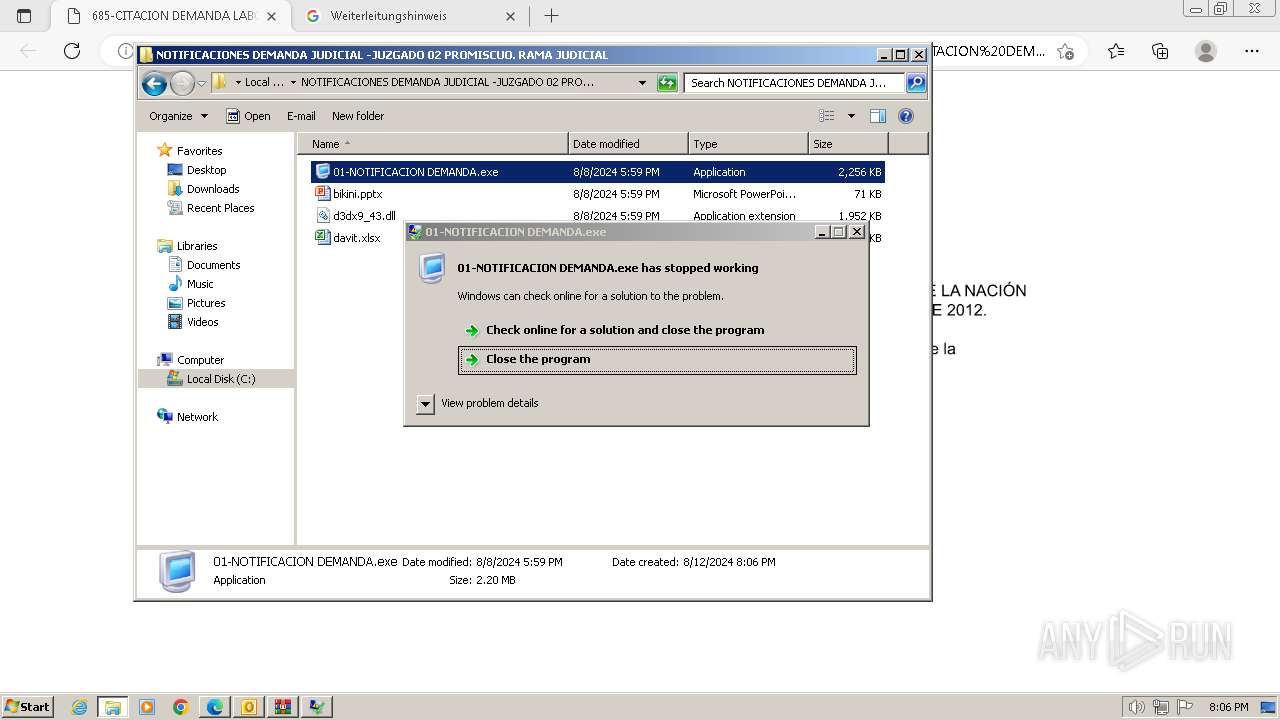Click the Explorer search input field
The height and width of the screenshot is (720, 1280).
(795, 83)
